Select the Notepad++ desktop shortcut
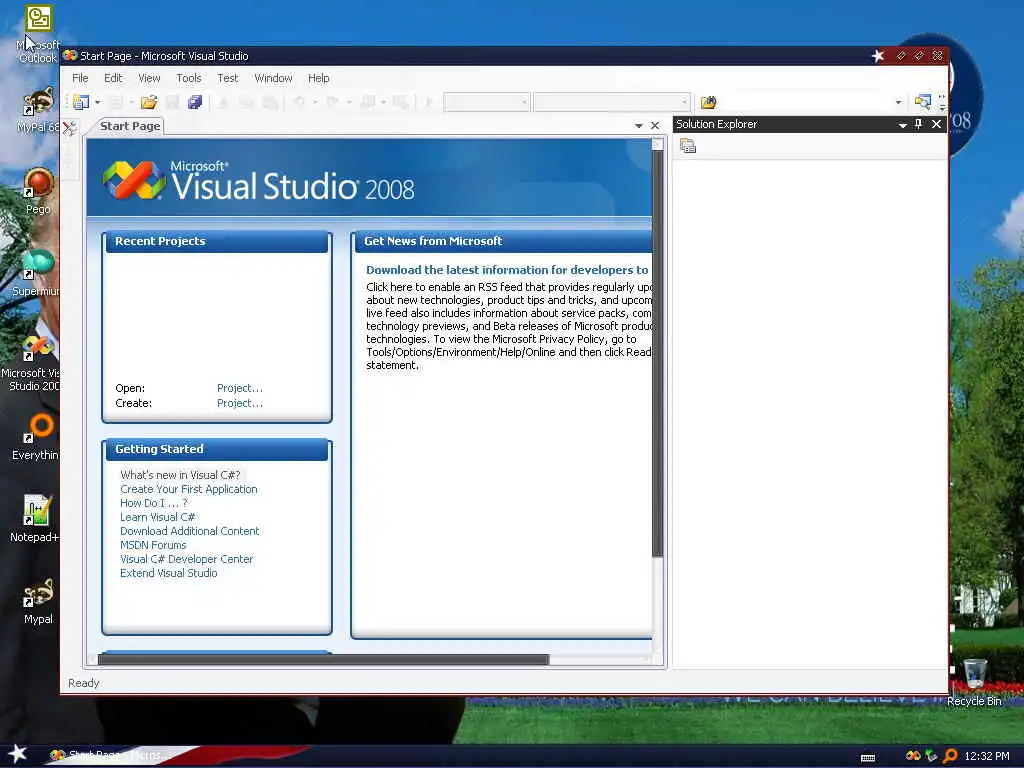1024x768 pixels. pos(35,519)
